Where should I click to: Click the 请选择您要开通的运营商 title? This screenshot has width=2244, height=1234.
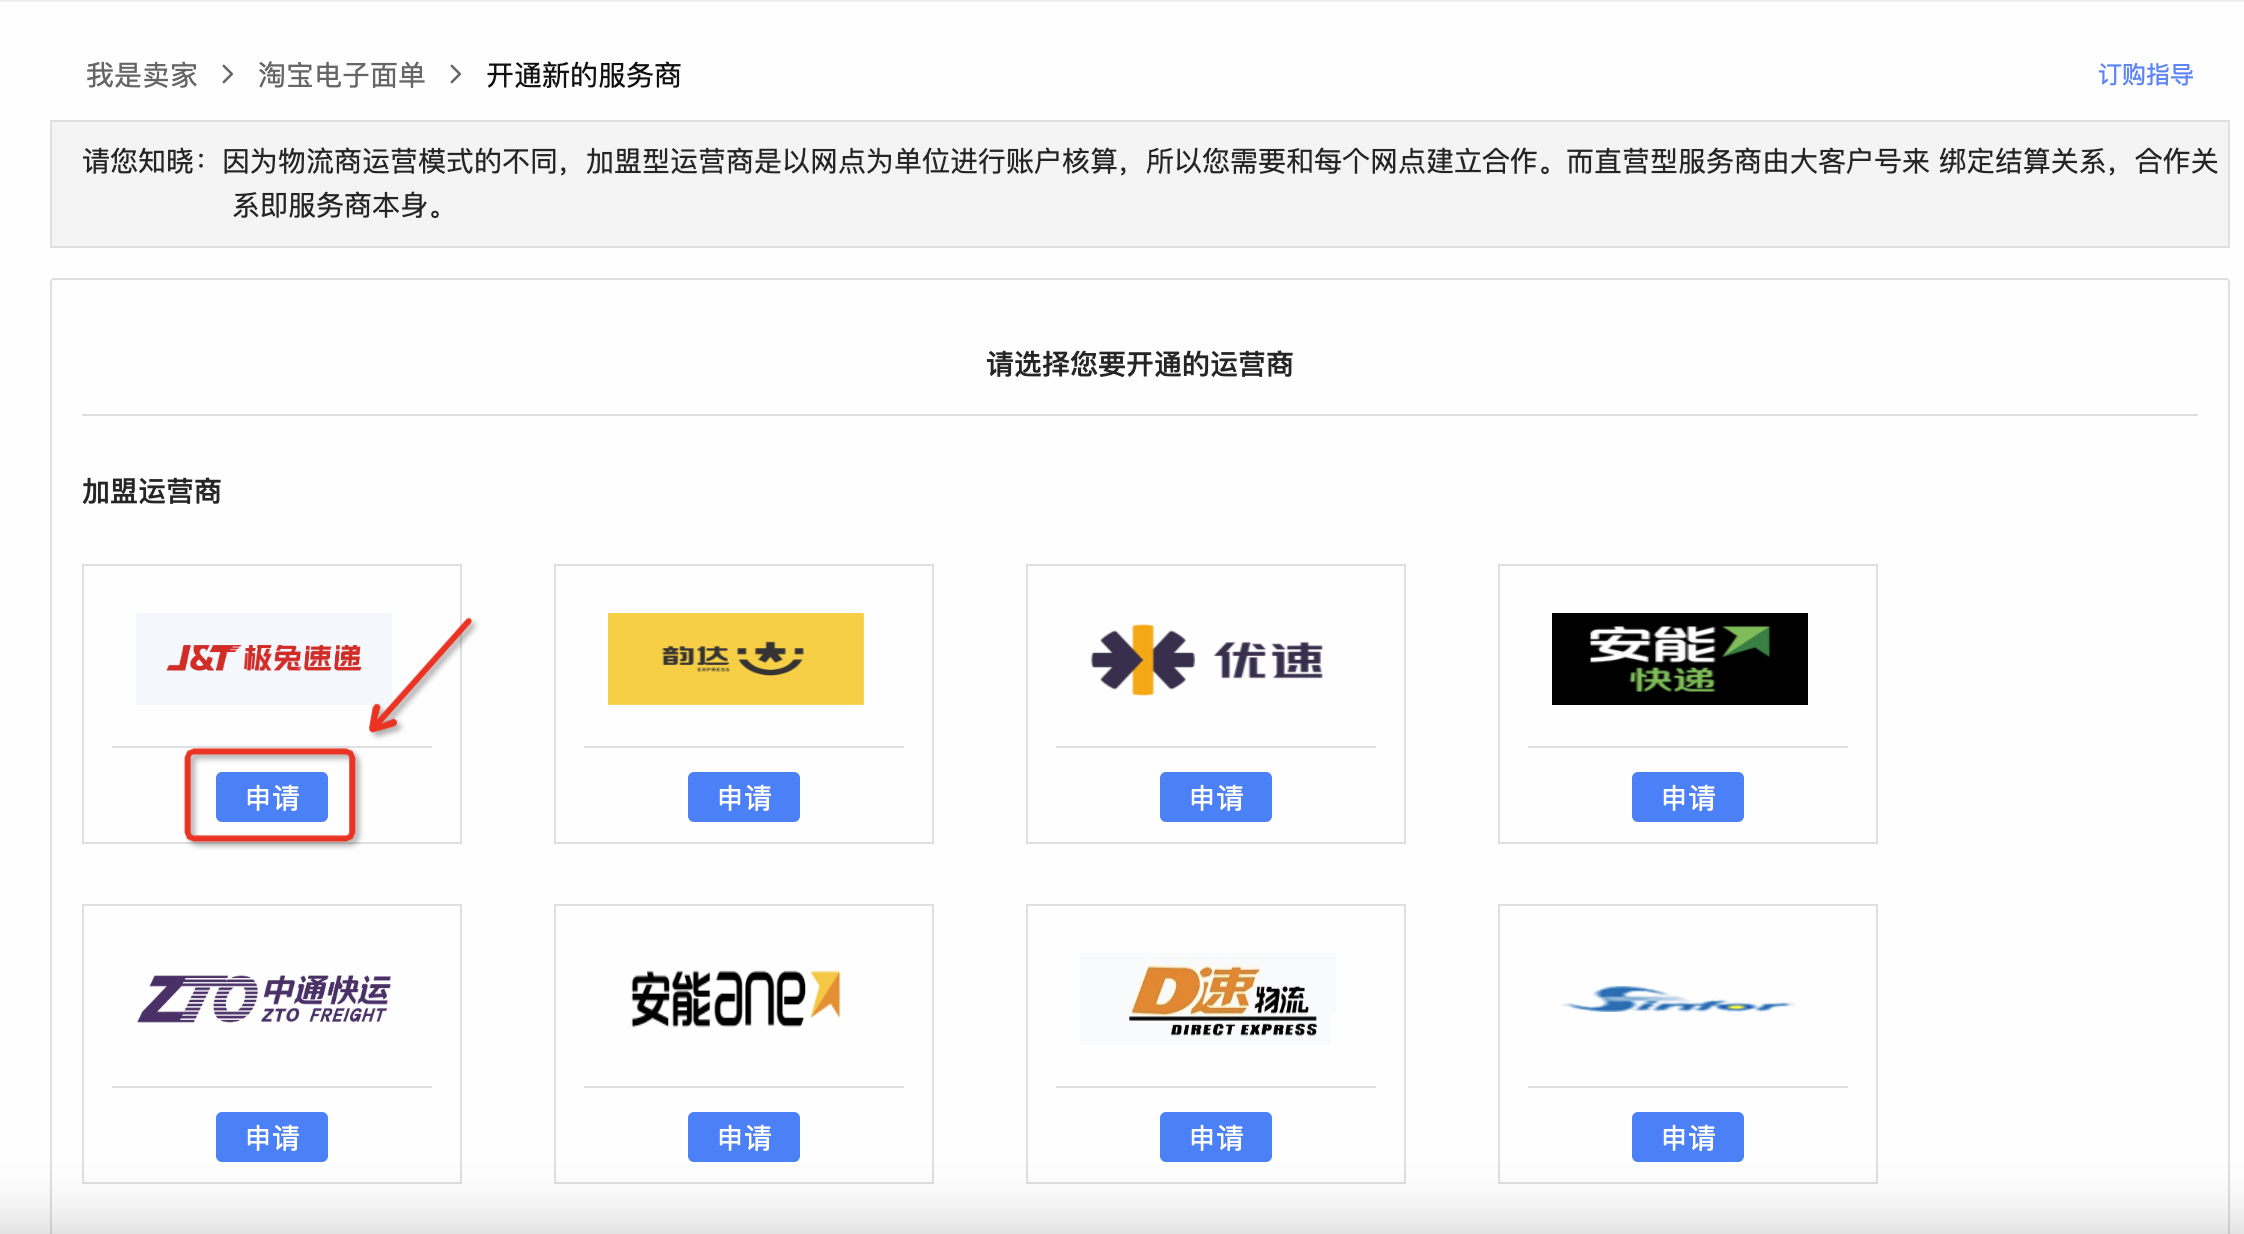click(1140, 364)
